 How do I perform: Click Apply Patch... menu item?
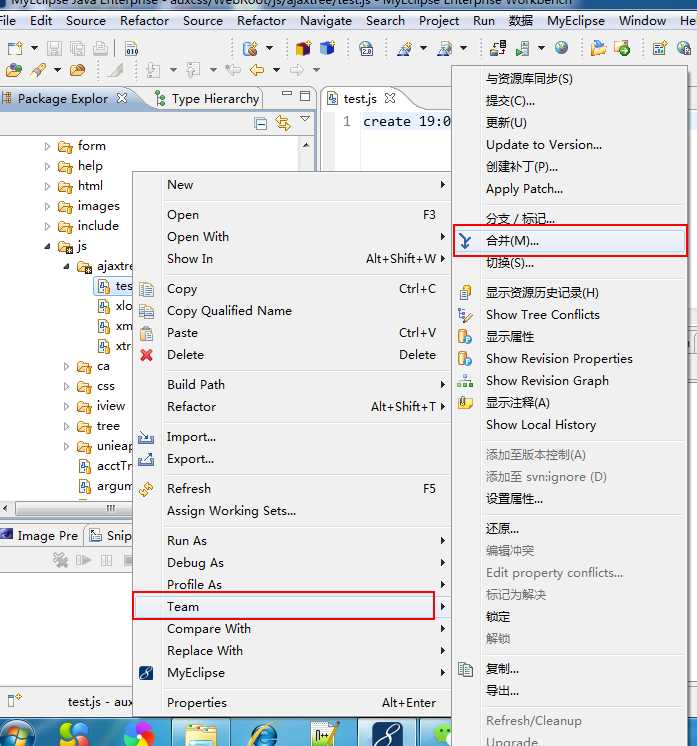pos(570,189)
